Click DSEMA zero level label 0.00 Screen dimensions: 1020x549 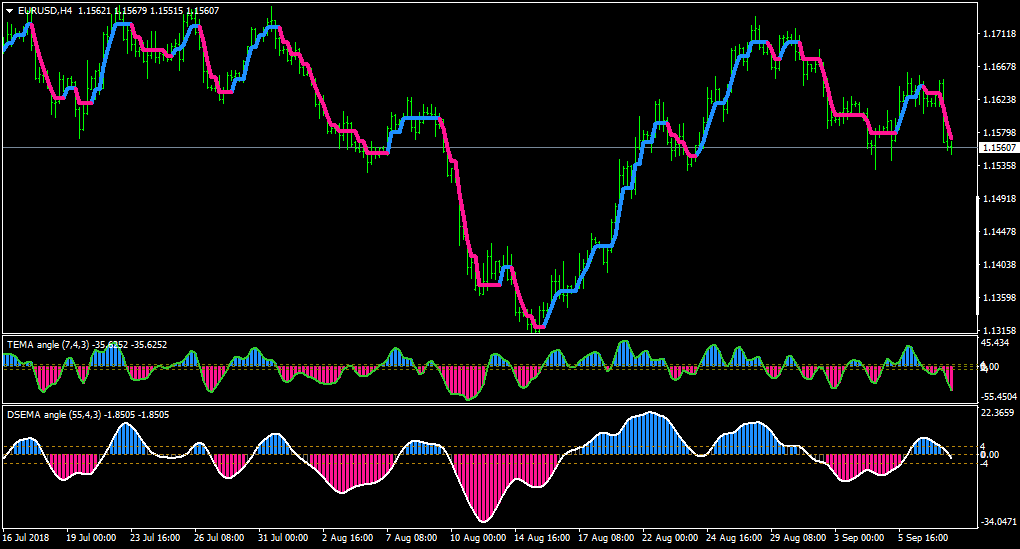coord(990,455)
